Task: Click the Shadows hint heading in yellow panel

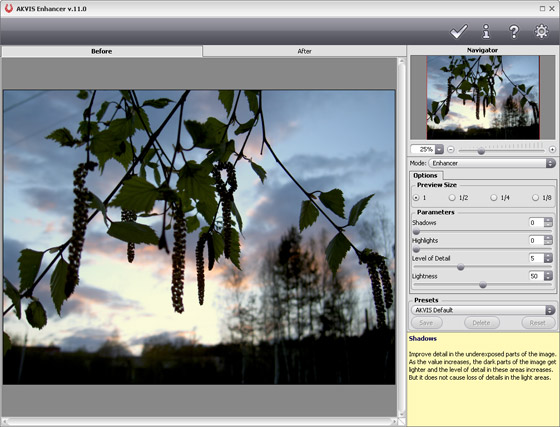Action: click(x=422, y=338)
